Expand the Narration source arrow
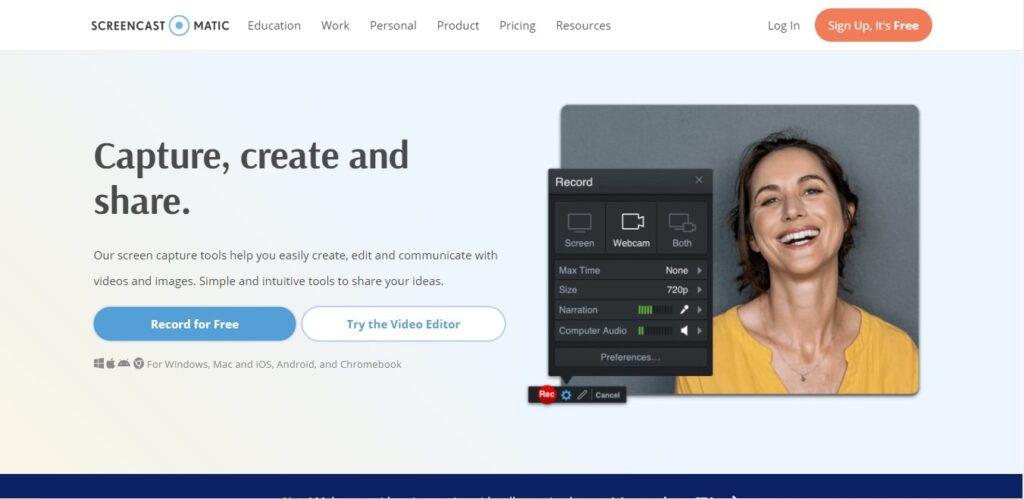This screenshot has height=499, width=1024. point(699,310)
